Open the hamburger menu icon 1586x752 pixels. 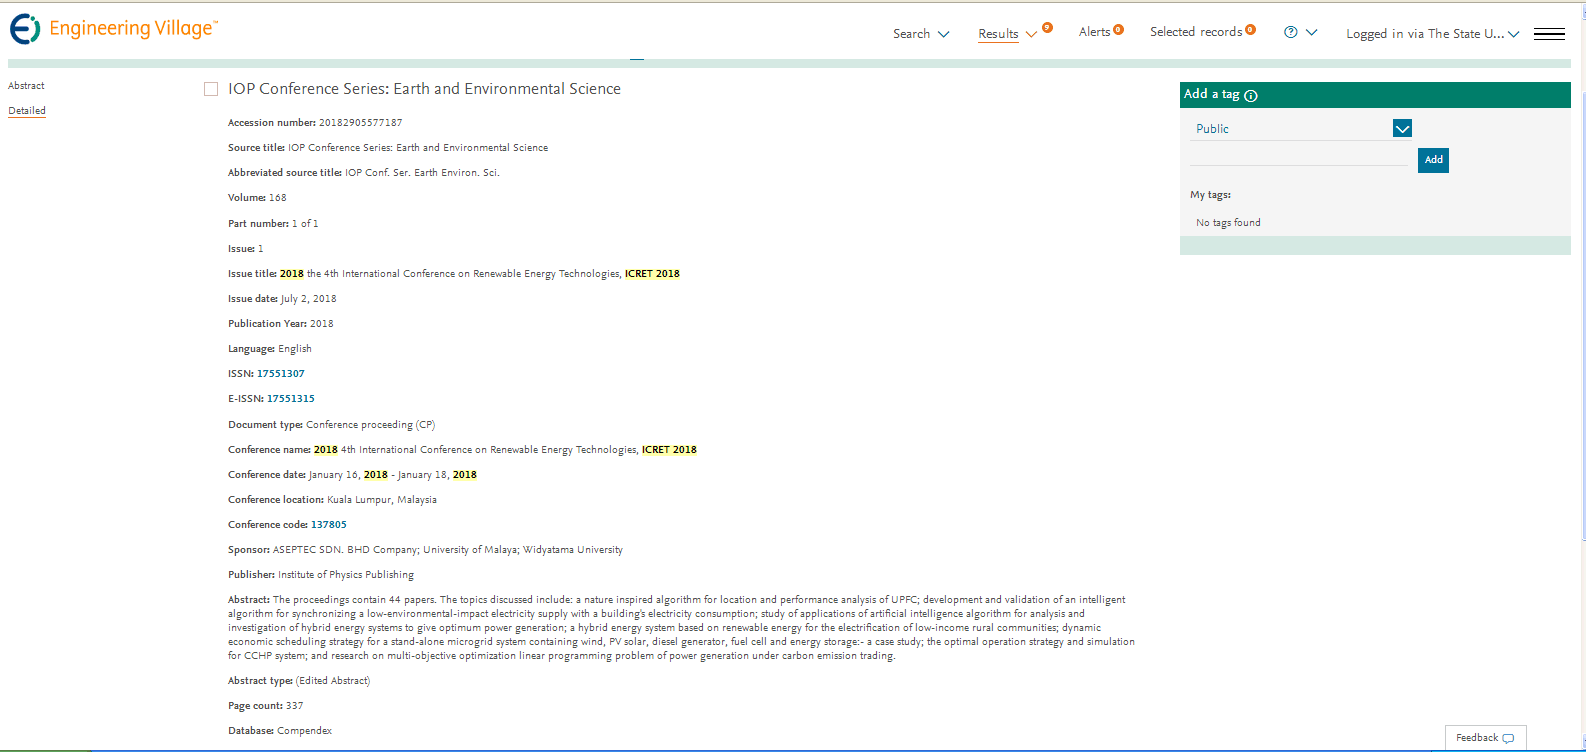click(1549, 34)
